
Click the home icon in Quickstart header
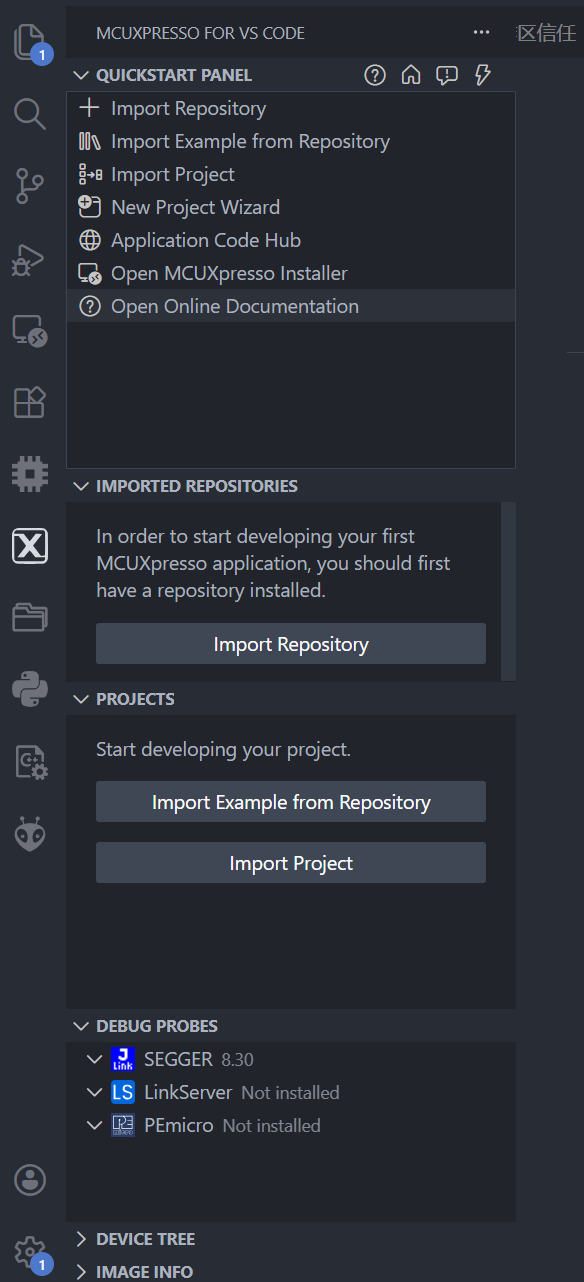[410, 75]
